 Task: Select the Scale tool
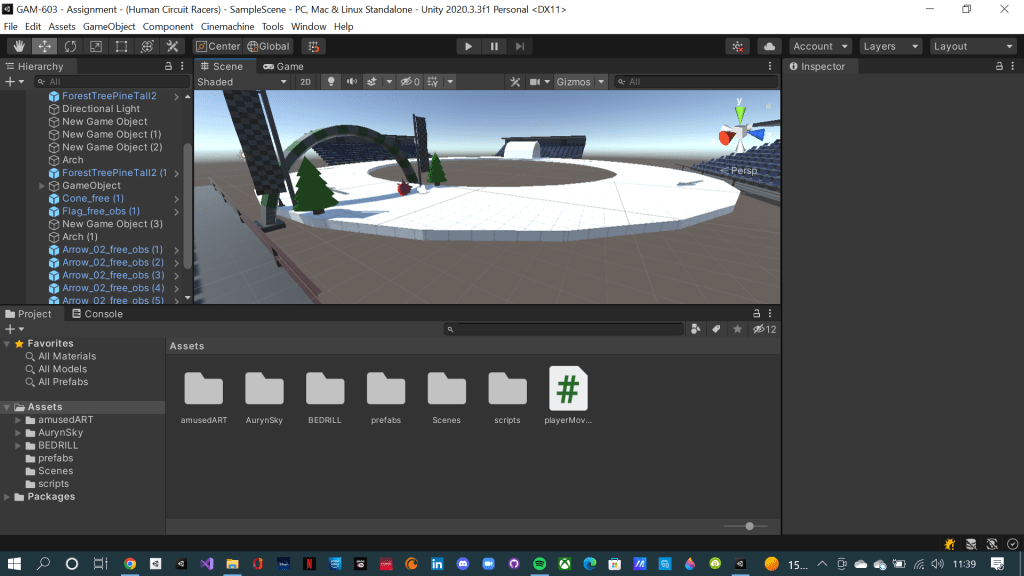tap(96, 46)
